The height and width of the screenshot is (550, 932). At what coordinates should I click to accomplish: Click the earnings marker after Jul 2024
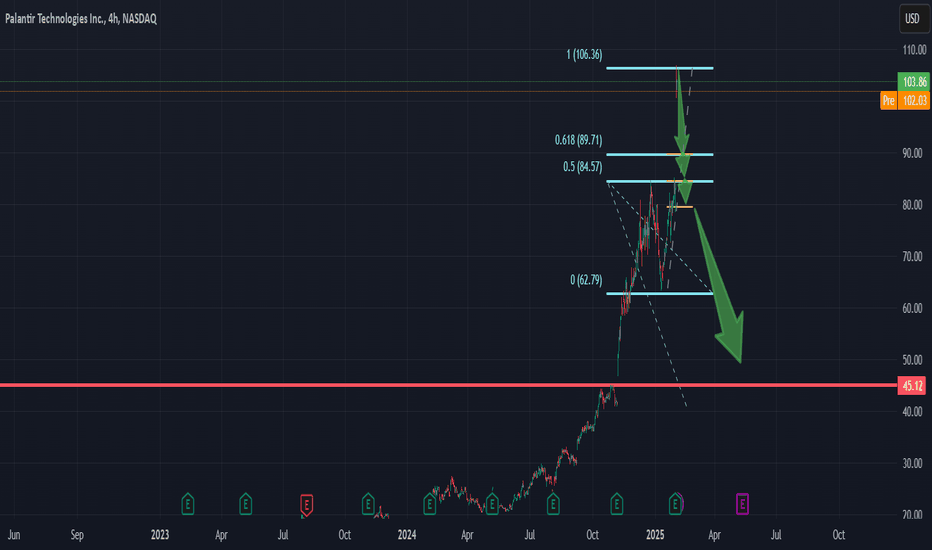coord(553,504)
